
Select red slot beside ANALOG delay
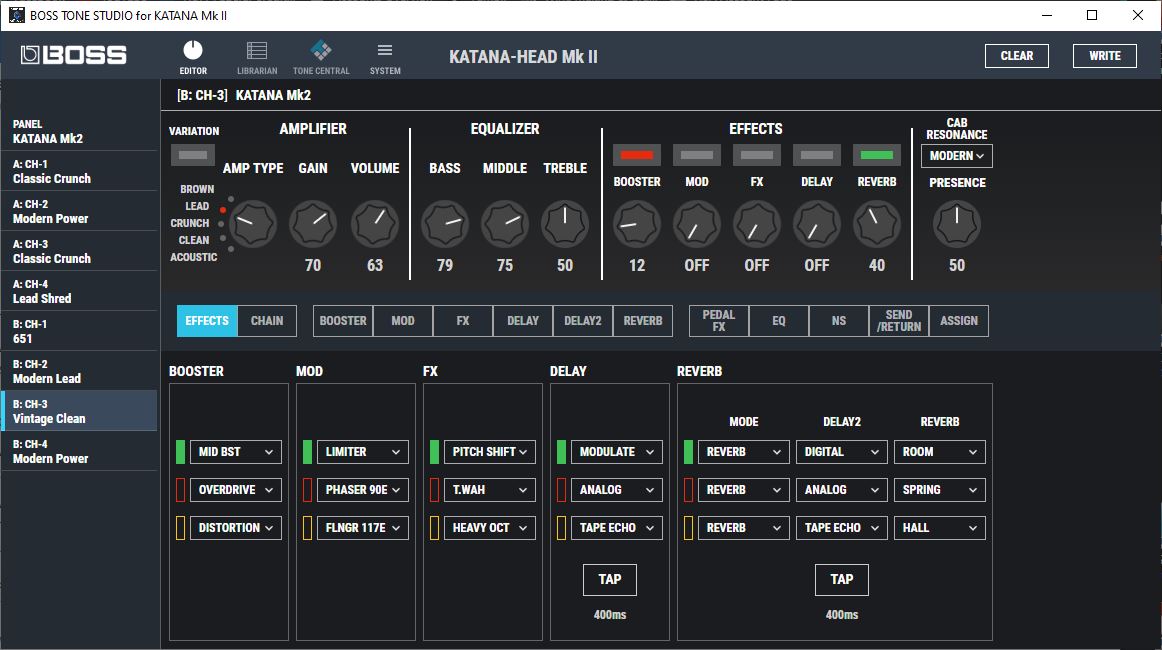pos(561,490)
